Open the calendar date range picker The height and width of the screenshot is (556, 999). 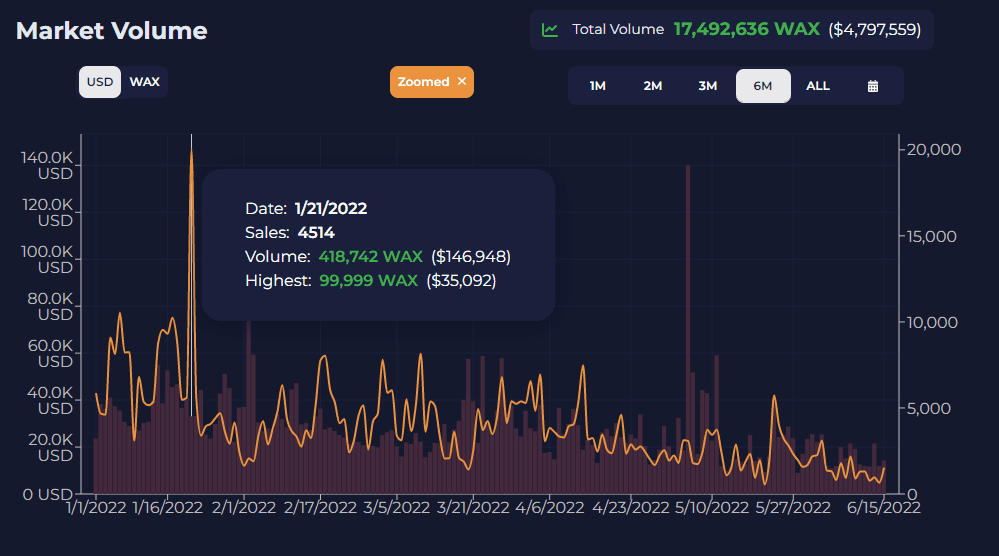[x=872, y=86]
